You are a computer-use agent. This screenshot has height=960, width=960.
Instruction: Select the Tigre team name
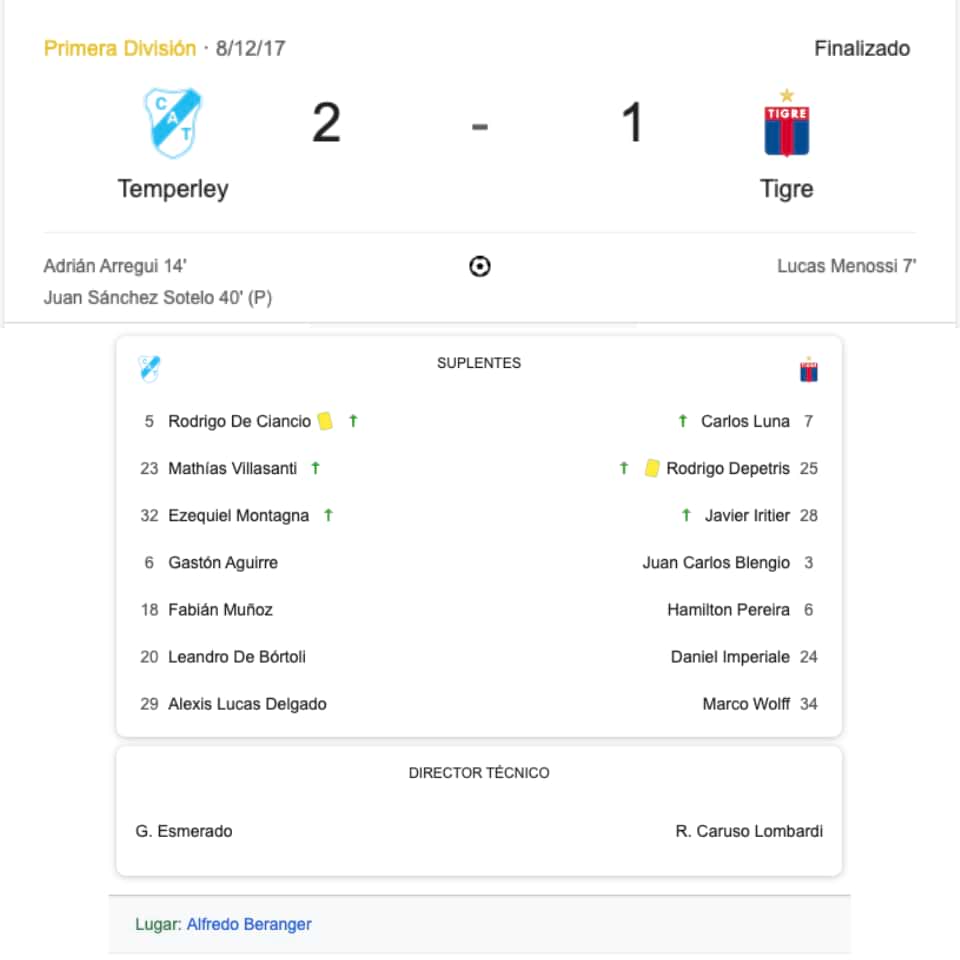click(x=787, y=189)
